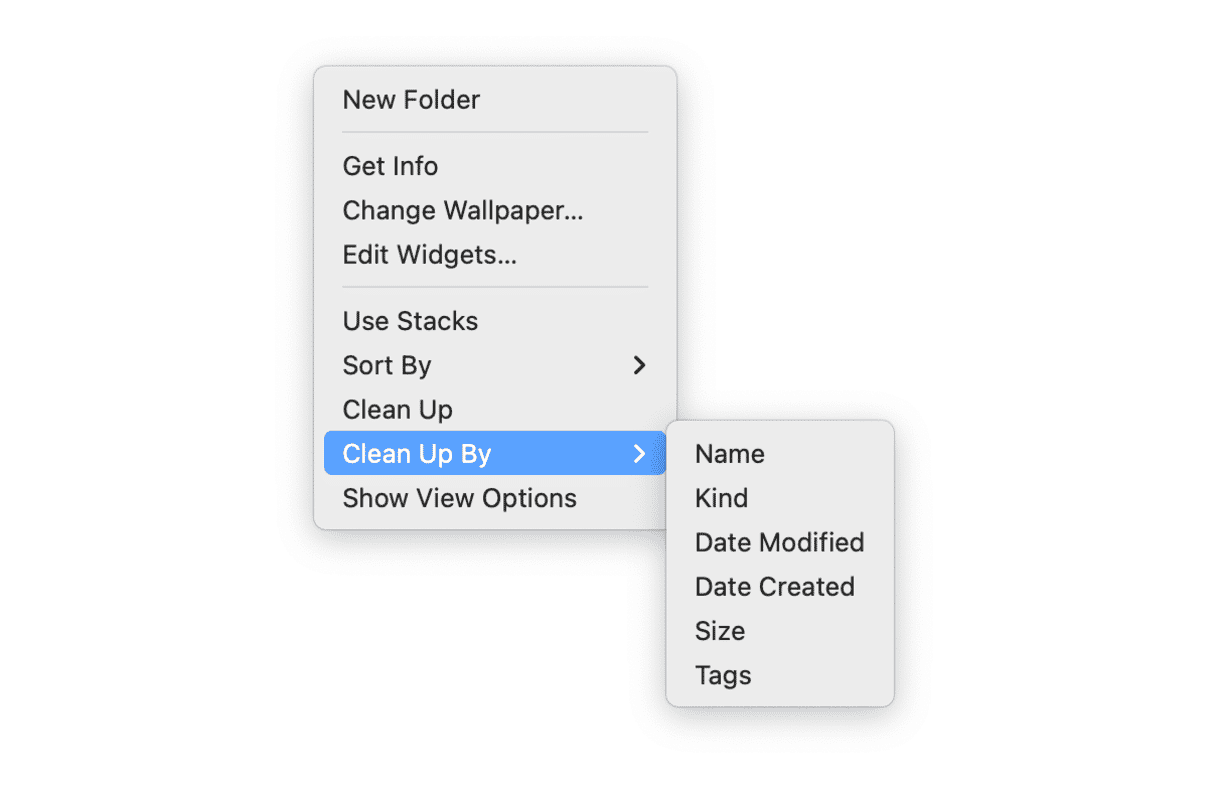Choose Kind in the submenu
The width and height of the screenshot is (1216, 795).
click(x=721, y=498)
